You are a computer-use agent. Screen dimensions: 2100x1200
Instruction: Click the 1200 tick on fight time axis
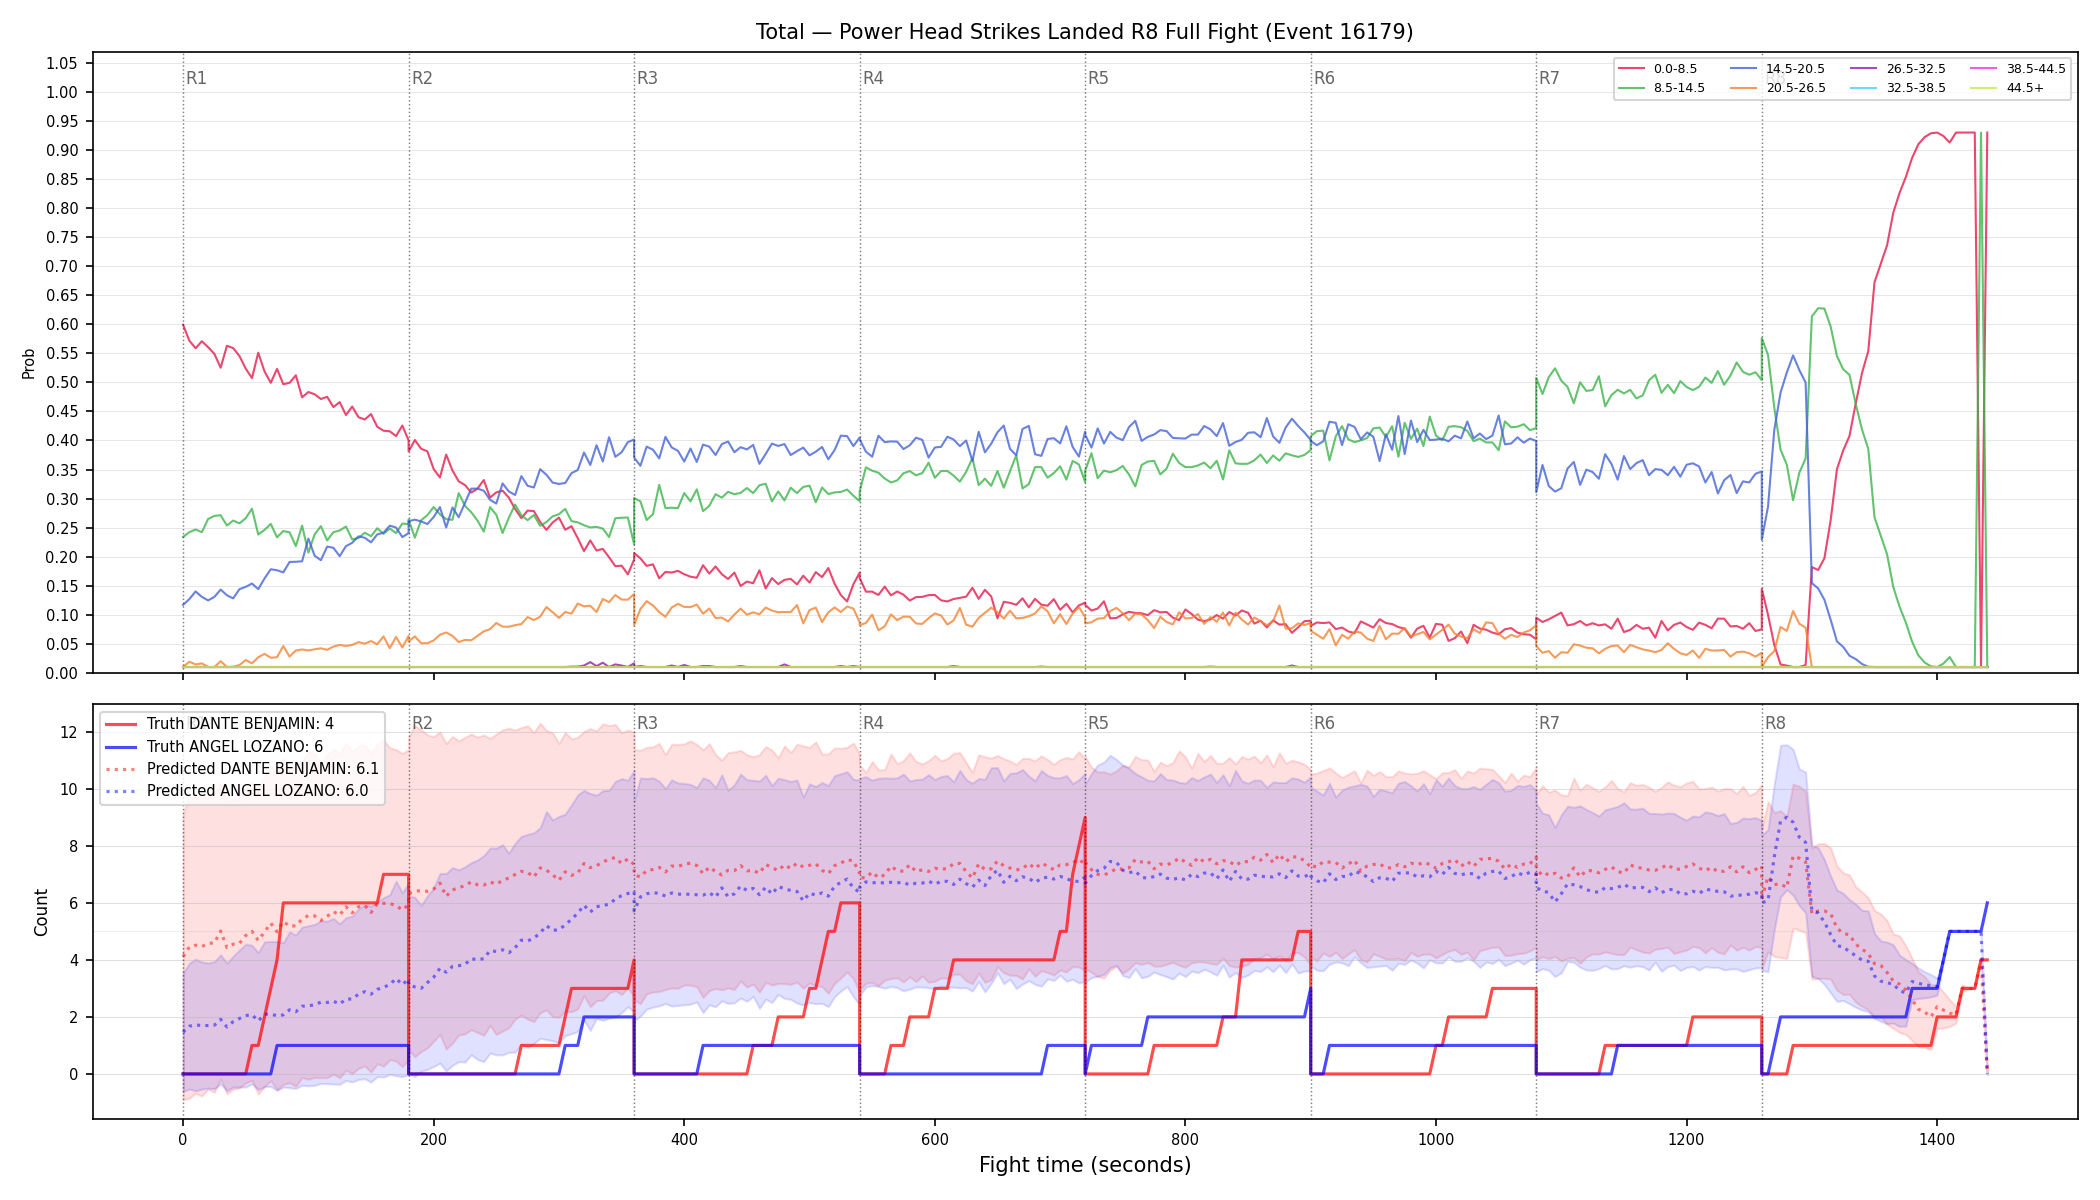(x=1686, y=1139)
